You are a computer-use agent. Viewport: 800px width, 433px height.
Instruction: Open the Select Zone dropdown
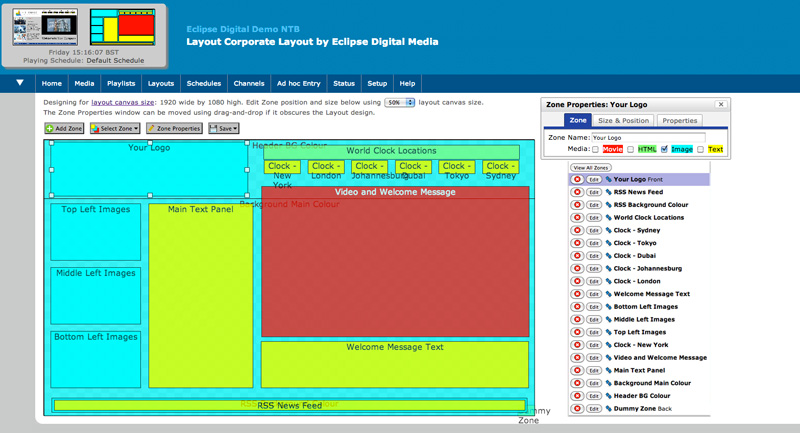pos(115,129)
